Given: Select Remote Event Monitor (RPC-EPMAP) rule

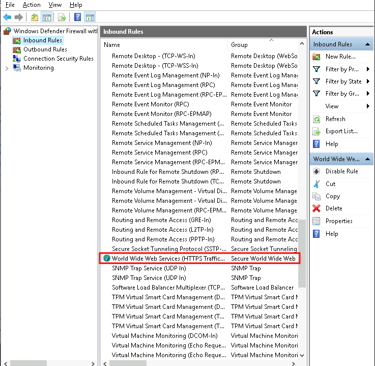Looking at the screenshot, I should [162, 114].
